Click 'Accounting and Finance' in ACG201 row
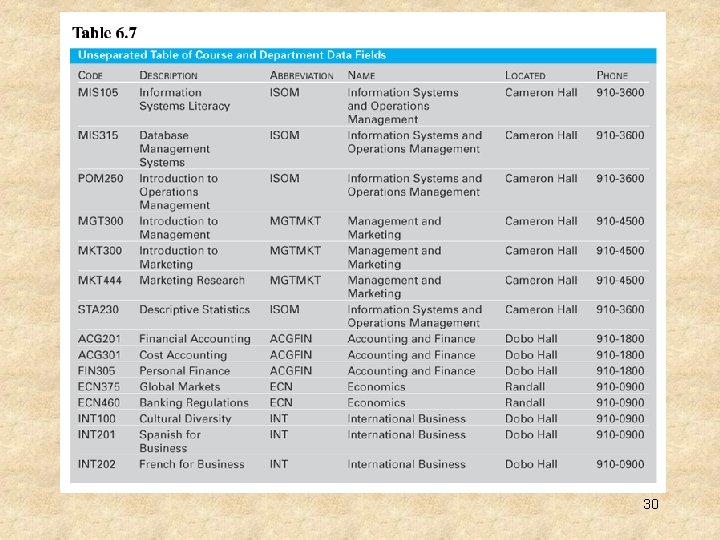The image size is (720, 540). coord(411,339)
